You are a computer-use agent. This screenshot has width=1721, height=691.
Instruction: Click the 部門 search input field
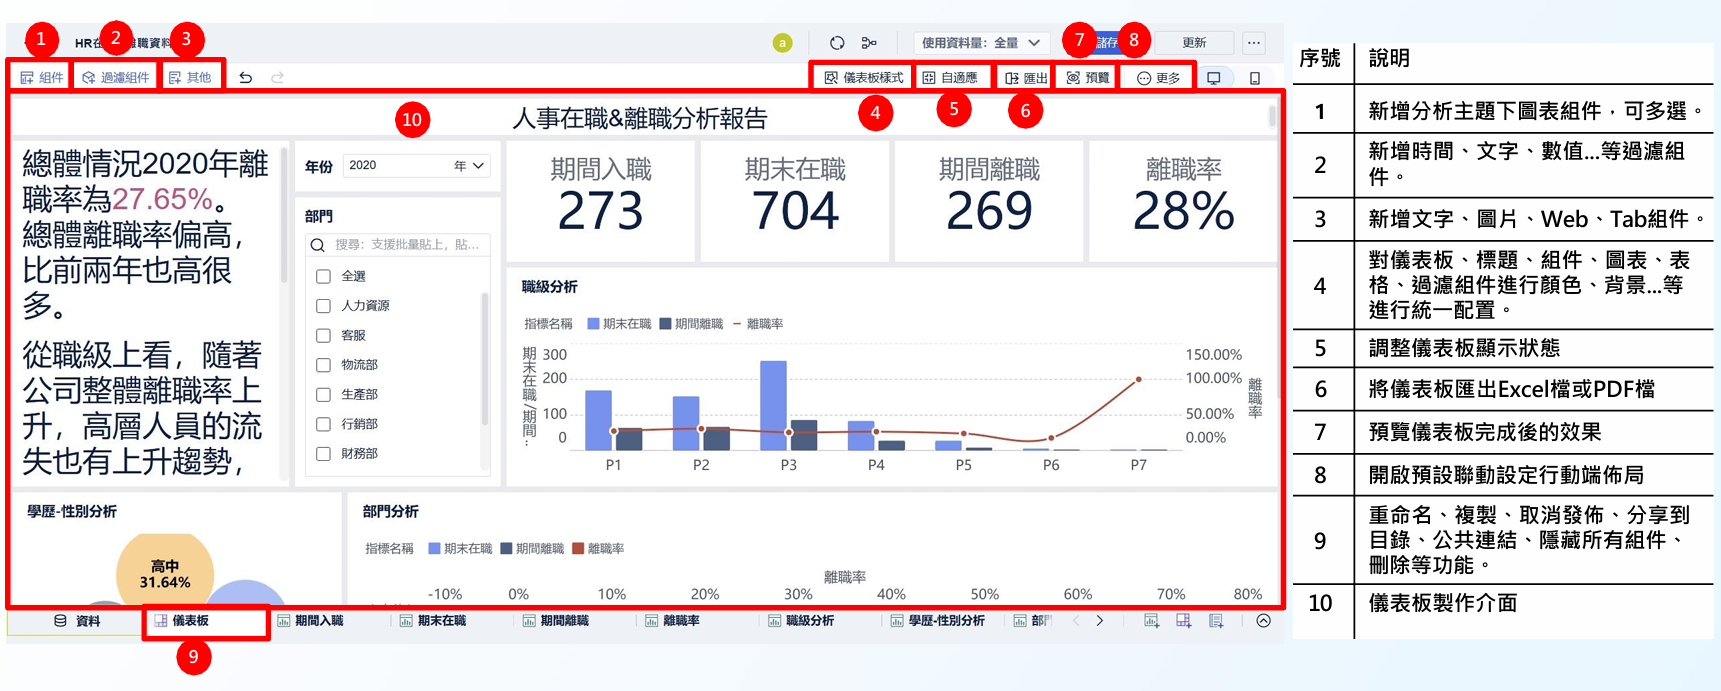point(398,244)
